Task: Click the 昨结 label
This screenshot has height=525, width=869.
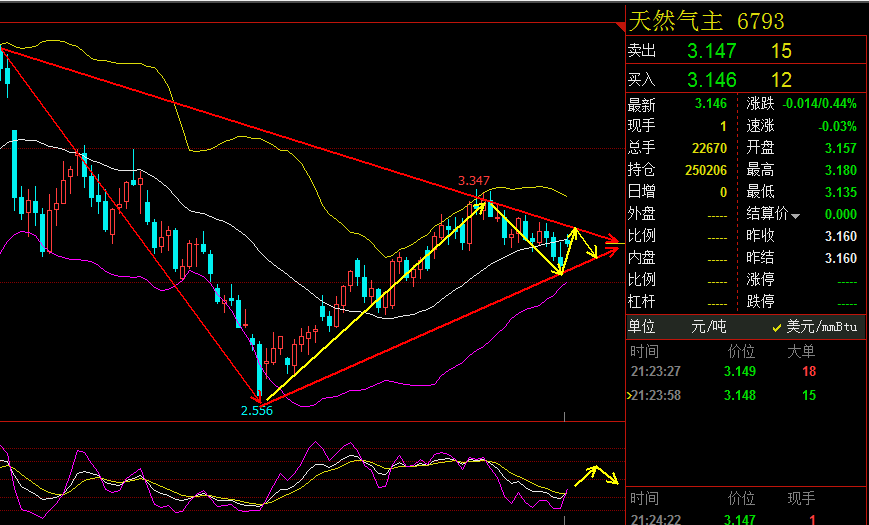Action: [x=760, y=258]
